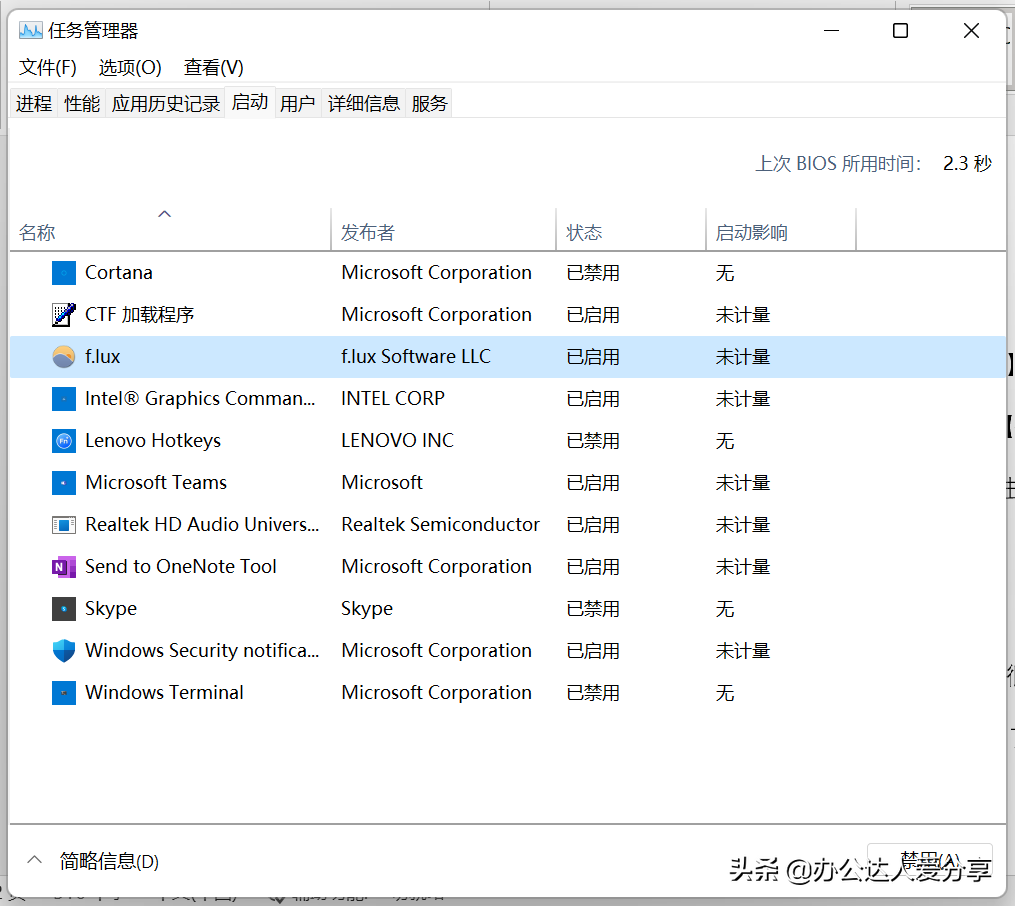Click publisher LENOVO INC
The width and height of the screenshot is (1015, 906).
397,441
